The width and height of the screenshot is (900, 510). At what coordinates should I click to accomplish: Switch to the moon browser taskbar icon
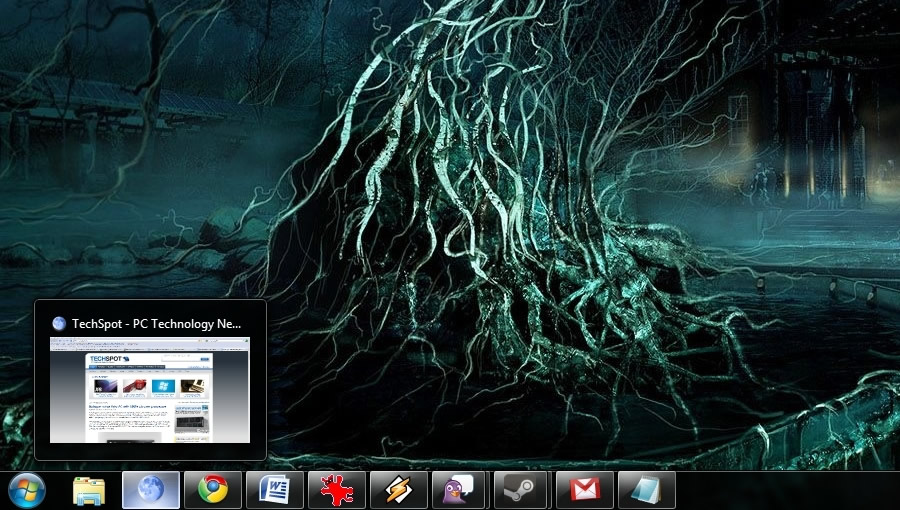151,490
